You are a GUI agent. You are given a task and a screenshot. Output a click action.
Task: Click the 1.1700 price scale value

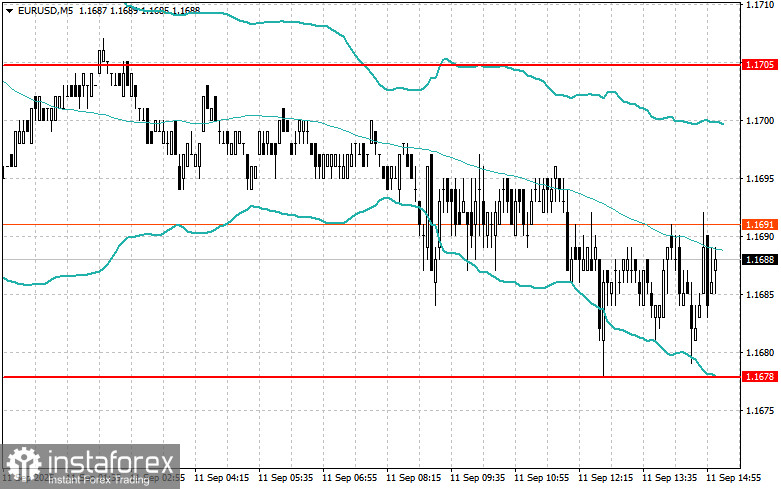pyautogui.click(x=760, y=121)
